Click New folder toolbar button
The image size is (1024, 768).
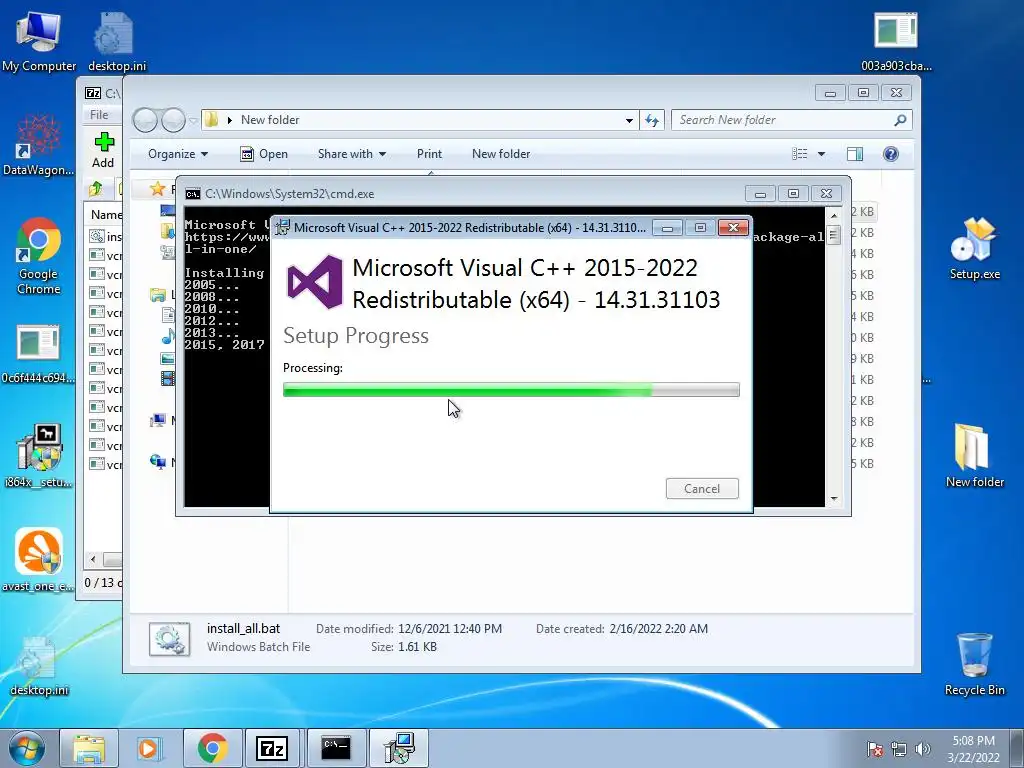click(501, 154)
